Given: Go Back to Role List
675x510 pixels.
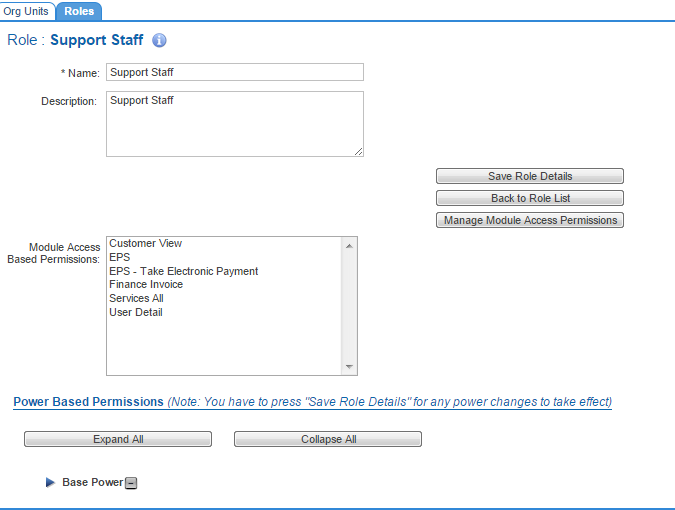Looking at the screenshot, I should click(530, 198).
